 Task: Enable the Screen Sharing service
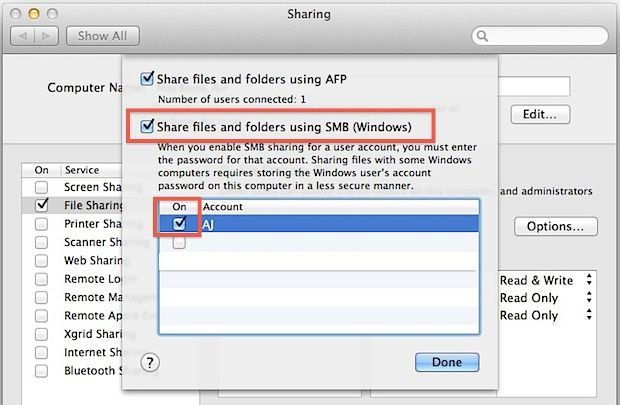tap(41, 187)
